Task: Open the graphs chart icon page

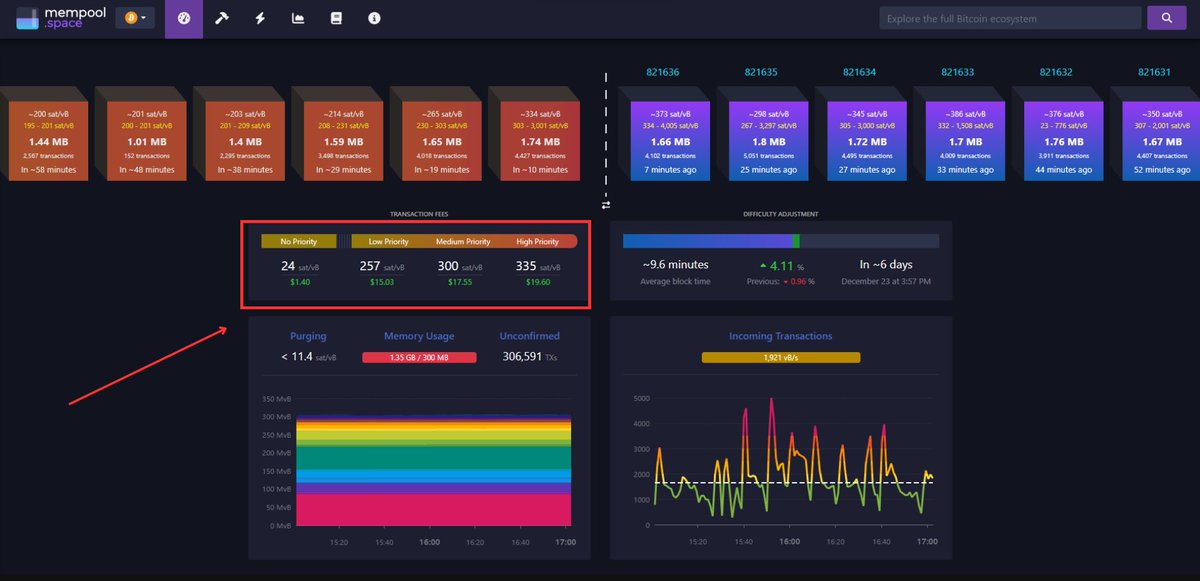Action: (298, 18)
